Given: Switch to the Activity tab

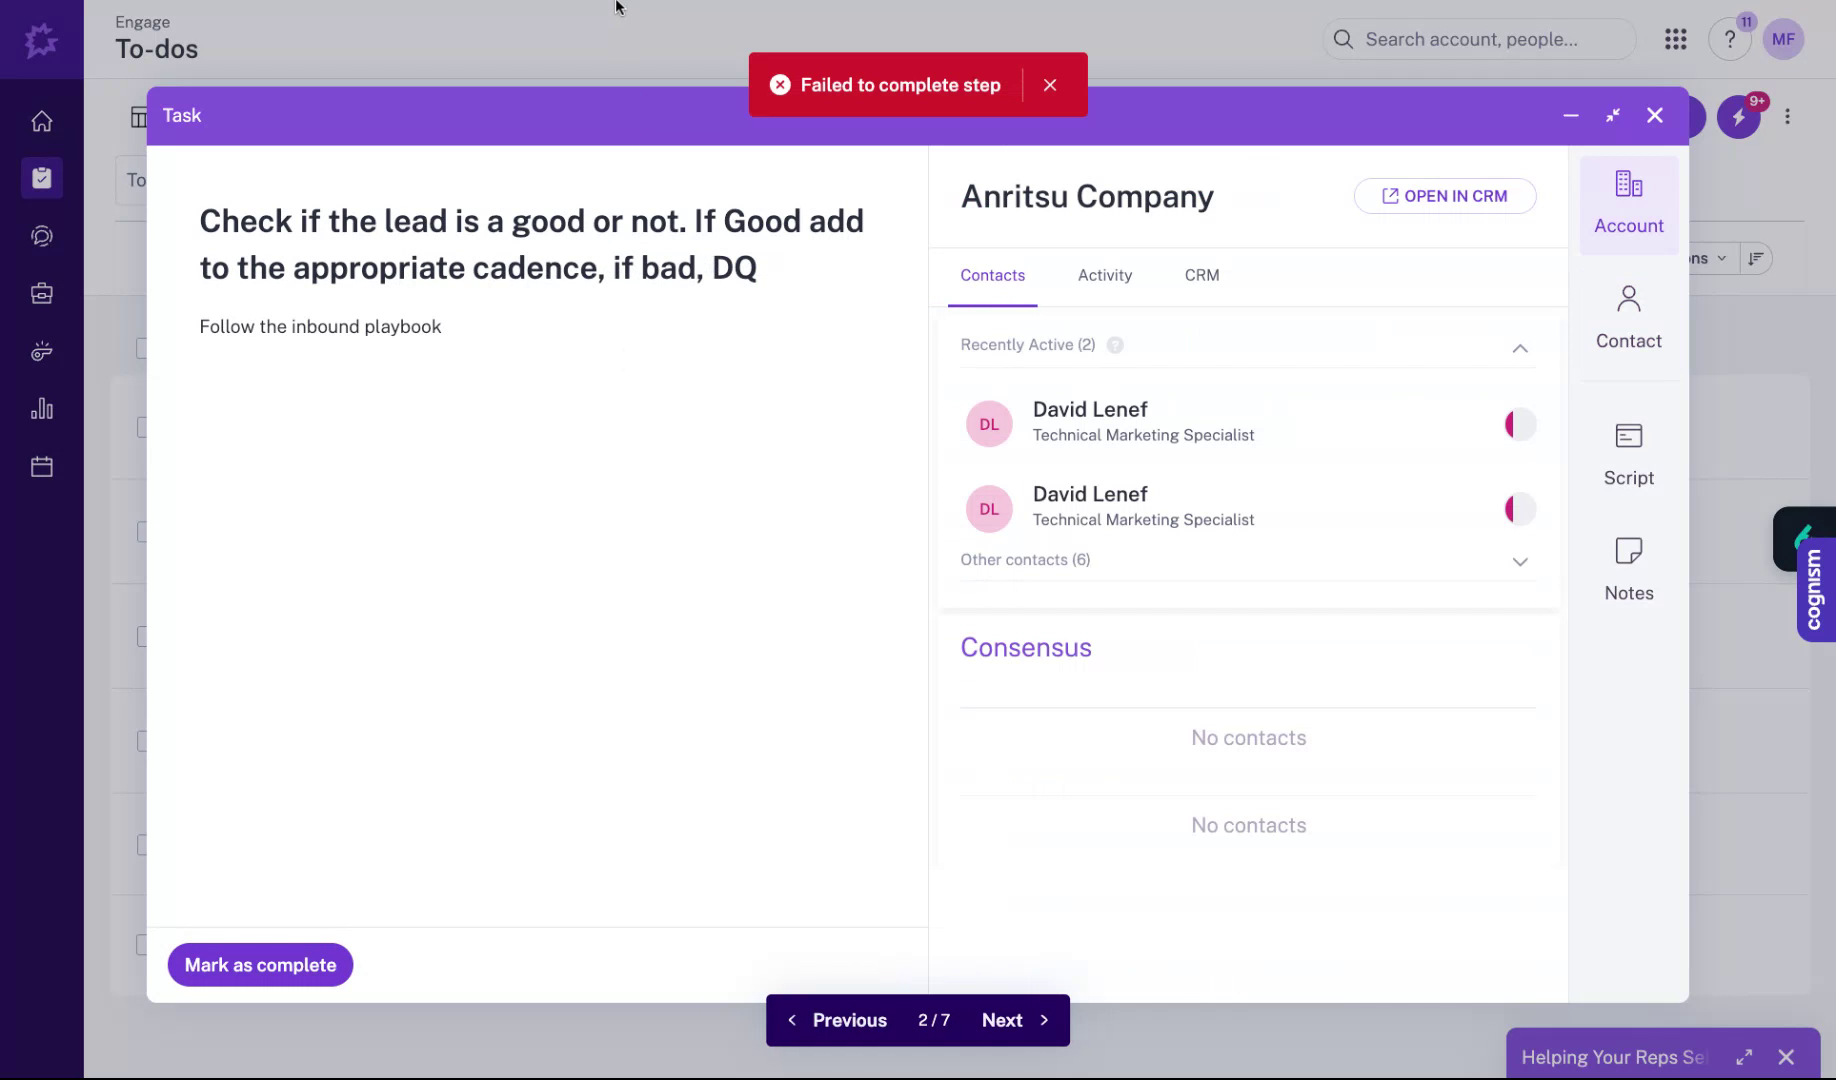Looking at the screenshot, I should click(x=1104, y=275).
